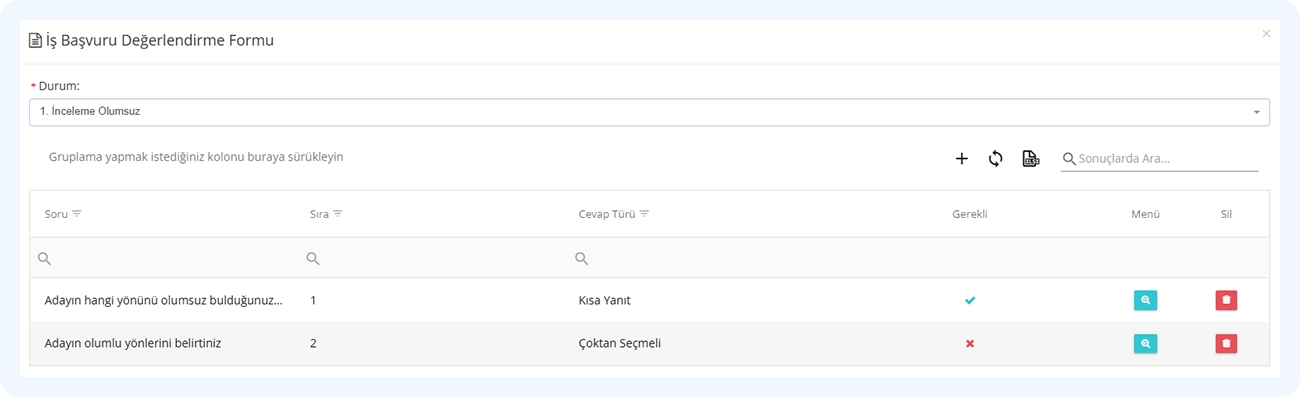Refresh the question list

tap(996, 158)
